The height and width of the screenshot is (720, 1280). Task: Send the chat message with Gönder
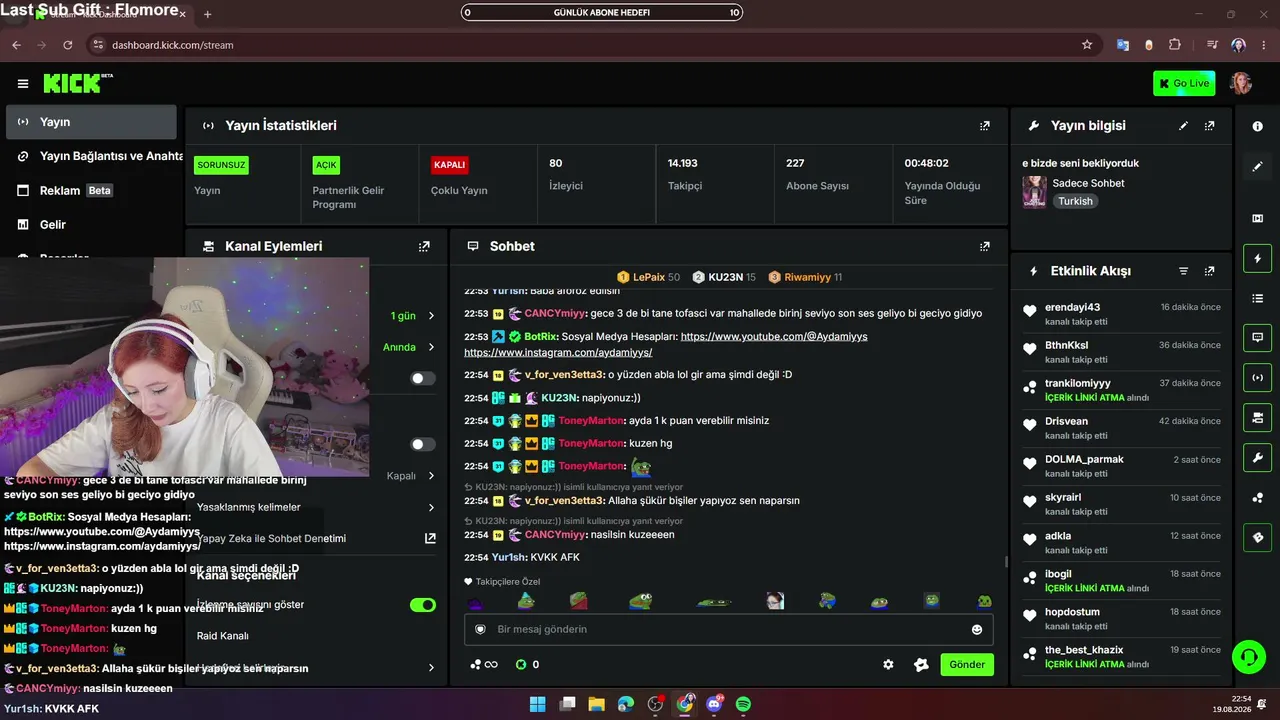coord(967,664)
